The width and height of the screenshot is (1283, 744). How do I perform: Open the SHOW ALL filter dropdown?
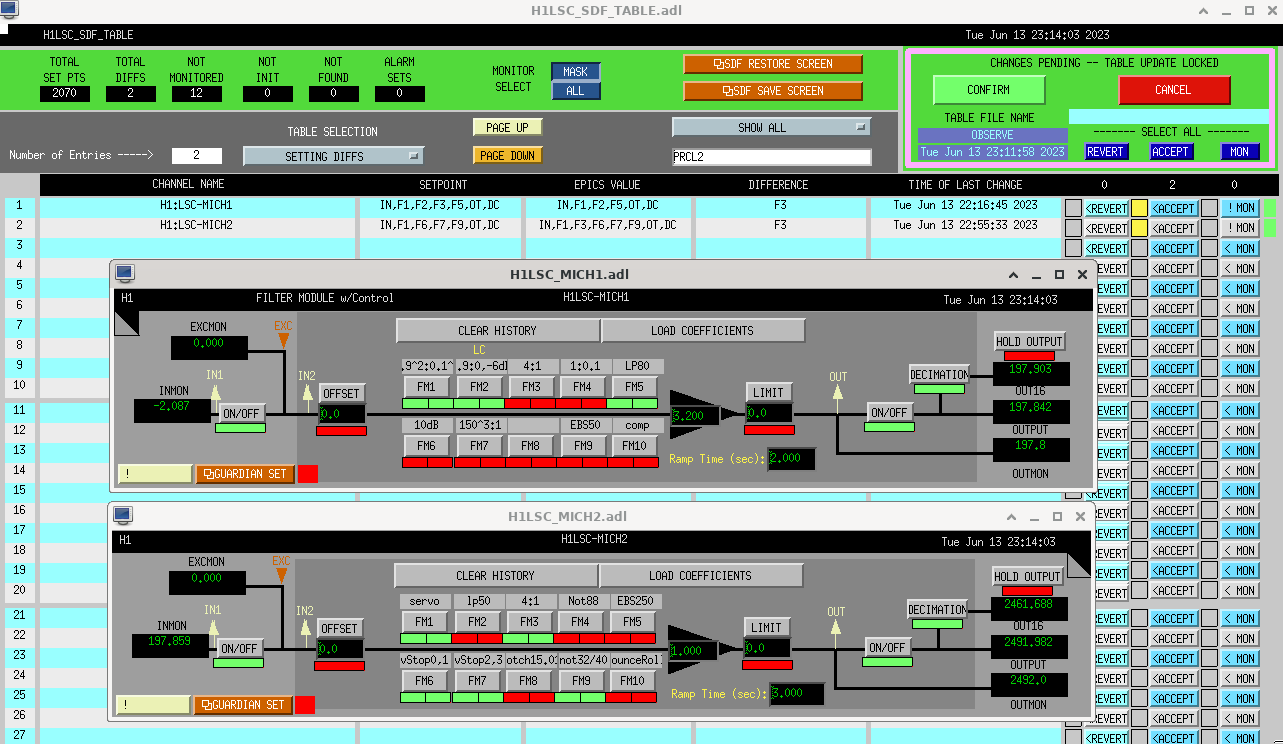pyautogui.click(x=770, y=128)
